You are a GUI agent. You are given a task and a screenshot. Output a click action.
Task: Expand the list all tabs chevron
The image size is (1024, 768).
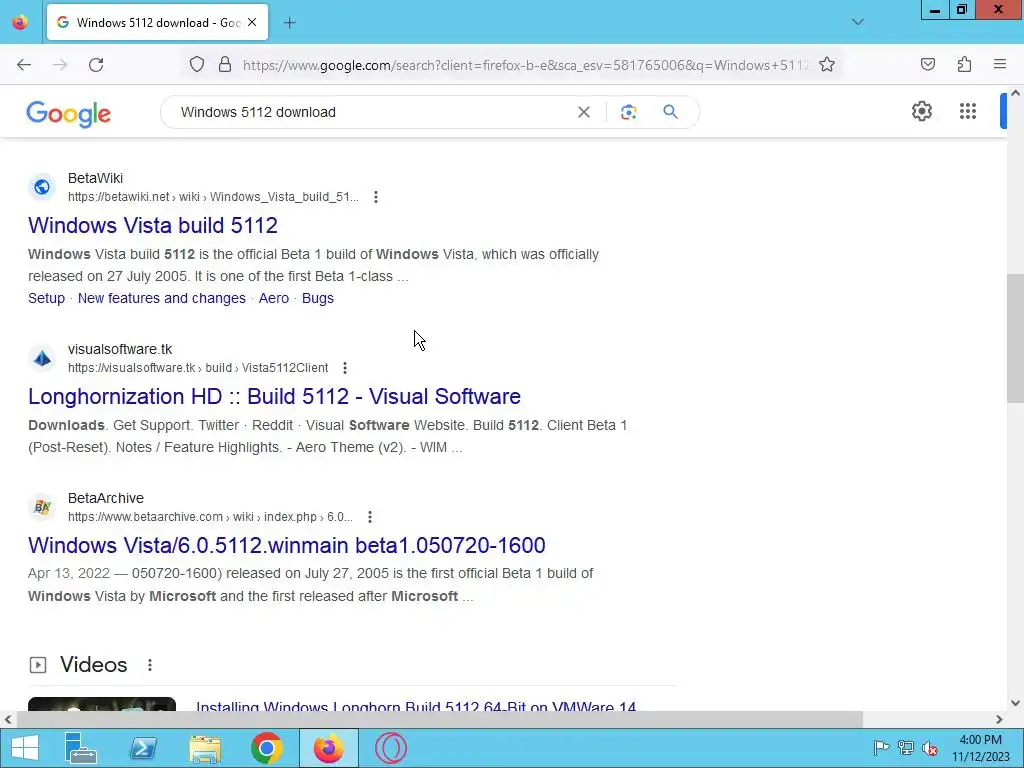[857, 22]
